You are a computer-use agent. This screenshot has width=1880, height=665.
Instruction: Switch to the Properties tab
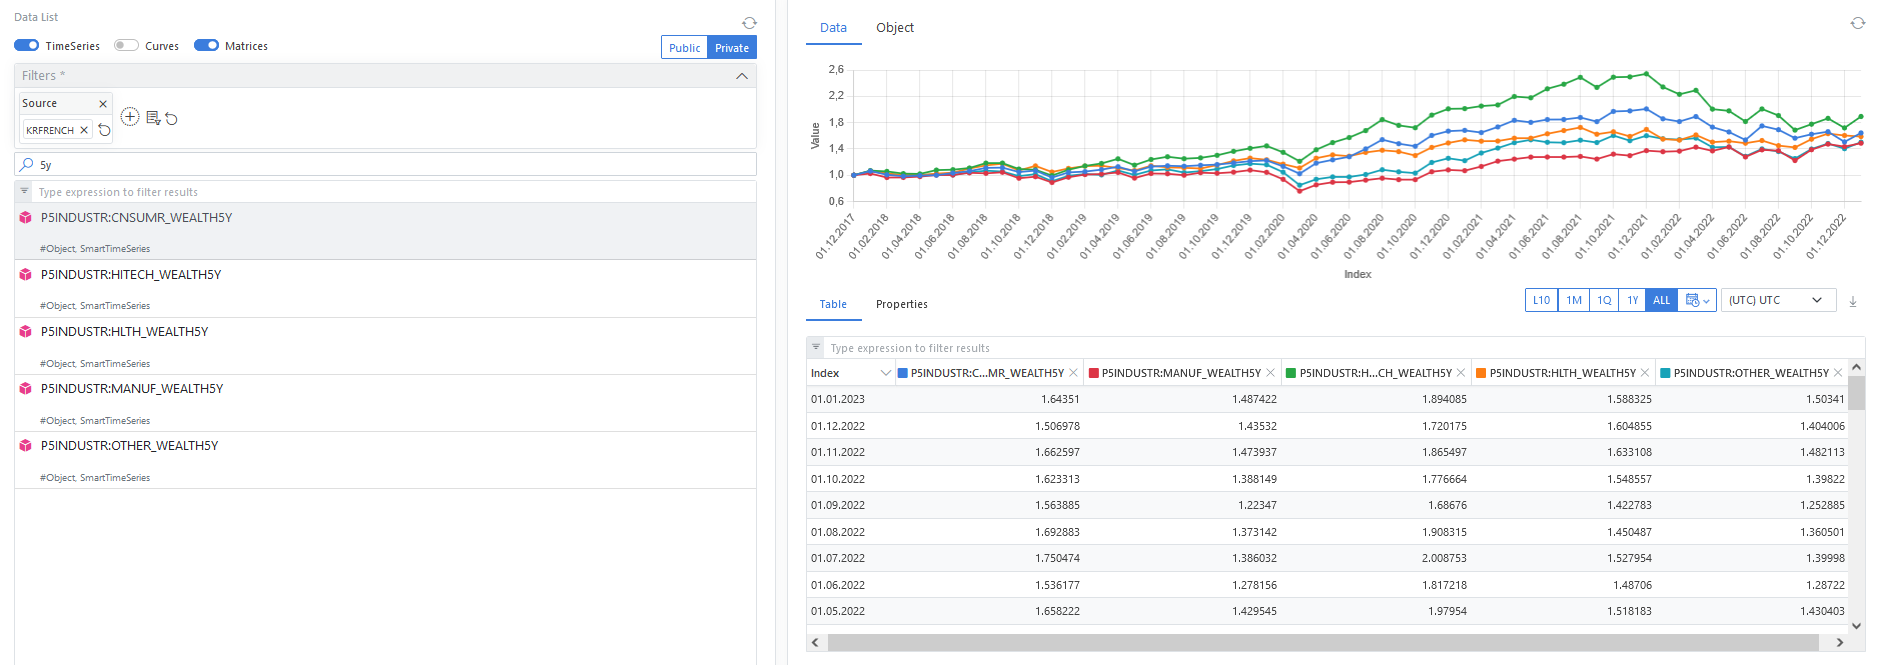(x=901, y=304)
